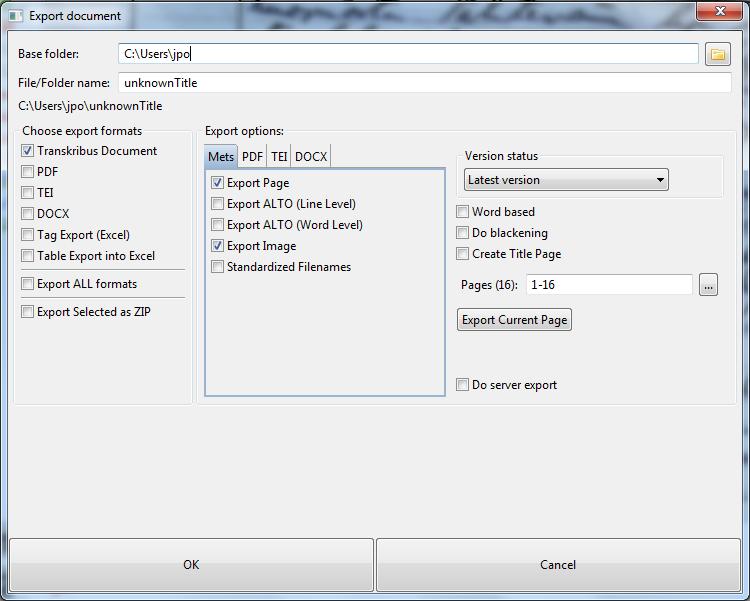Confirm export with OK

tap(191, 565)
